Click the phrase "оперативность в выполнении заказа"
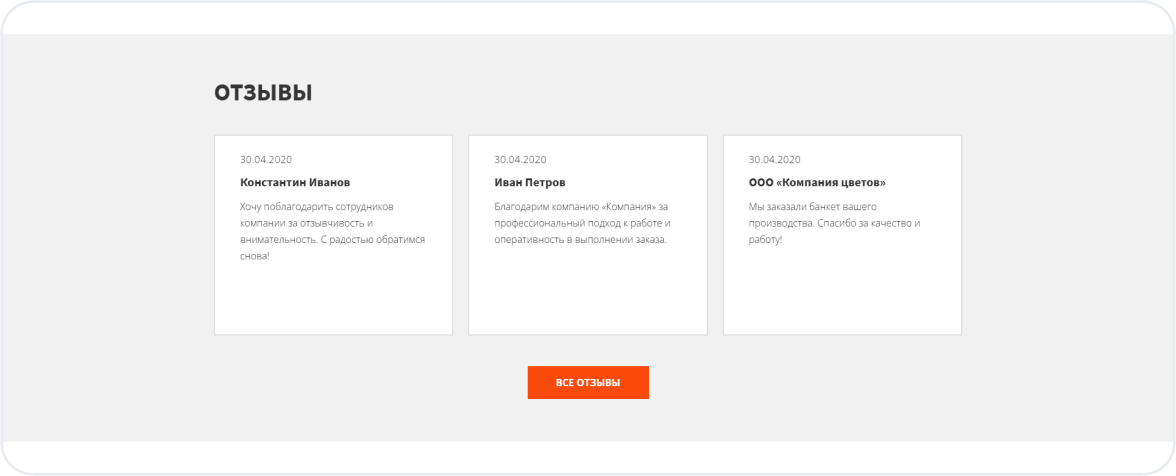The height and width of the screenshot is (476, 1176). pos(580,240)
